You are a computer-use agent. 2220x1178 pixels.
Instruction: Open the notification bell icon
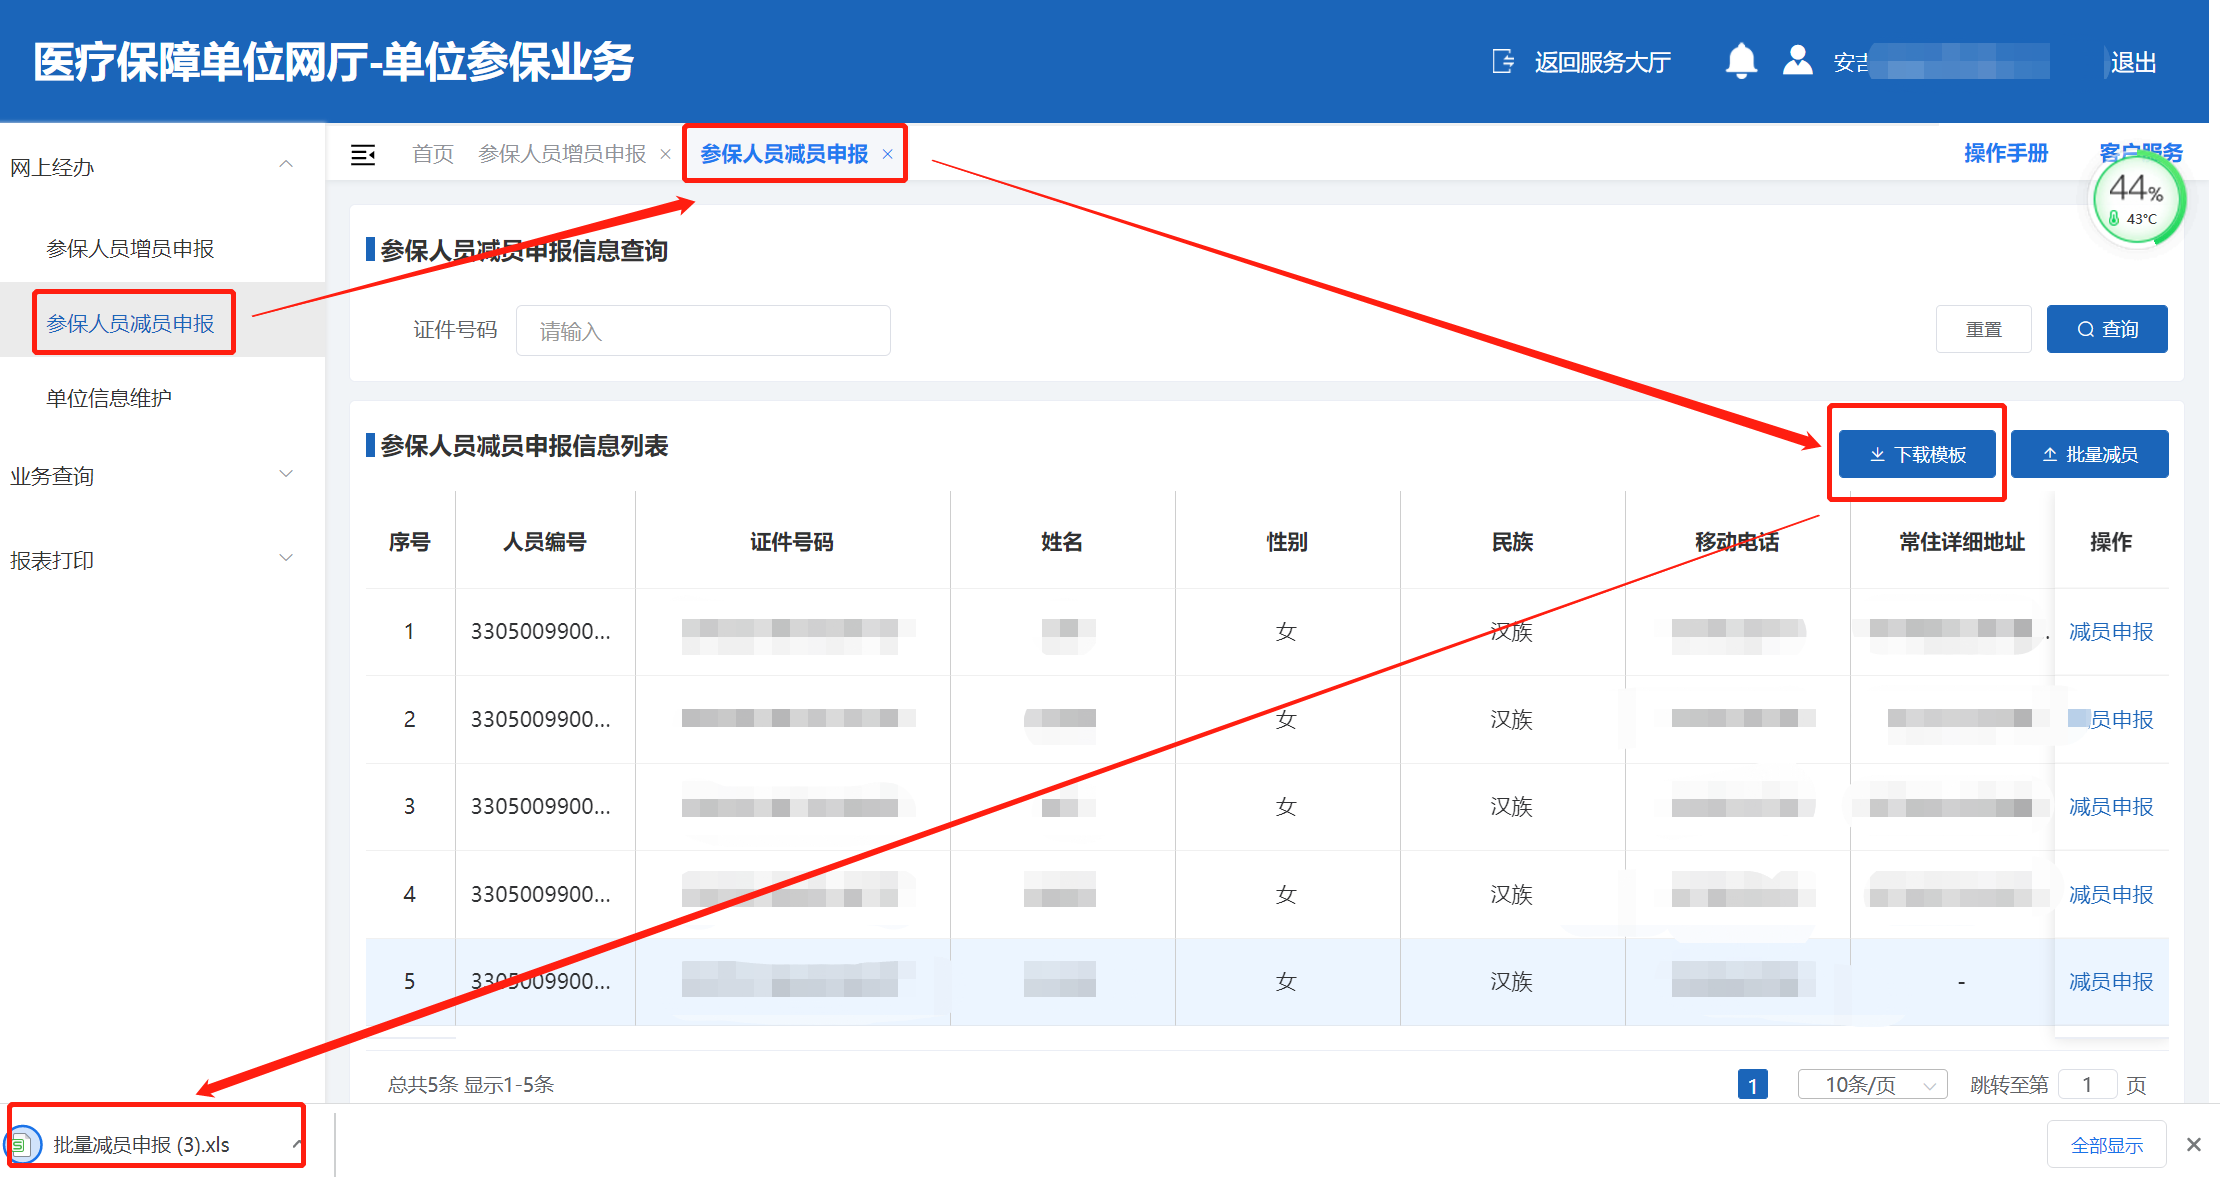(1741, 61)
